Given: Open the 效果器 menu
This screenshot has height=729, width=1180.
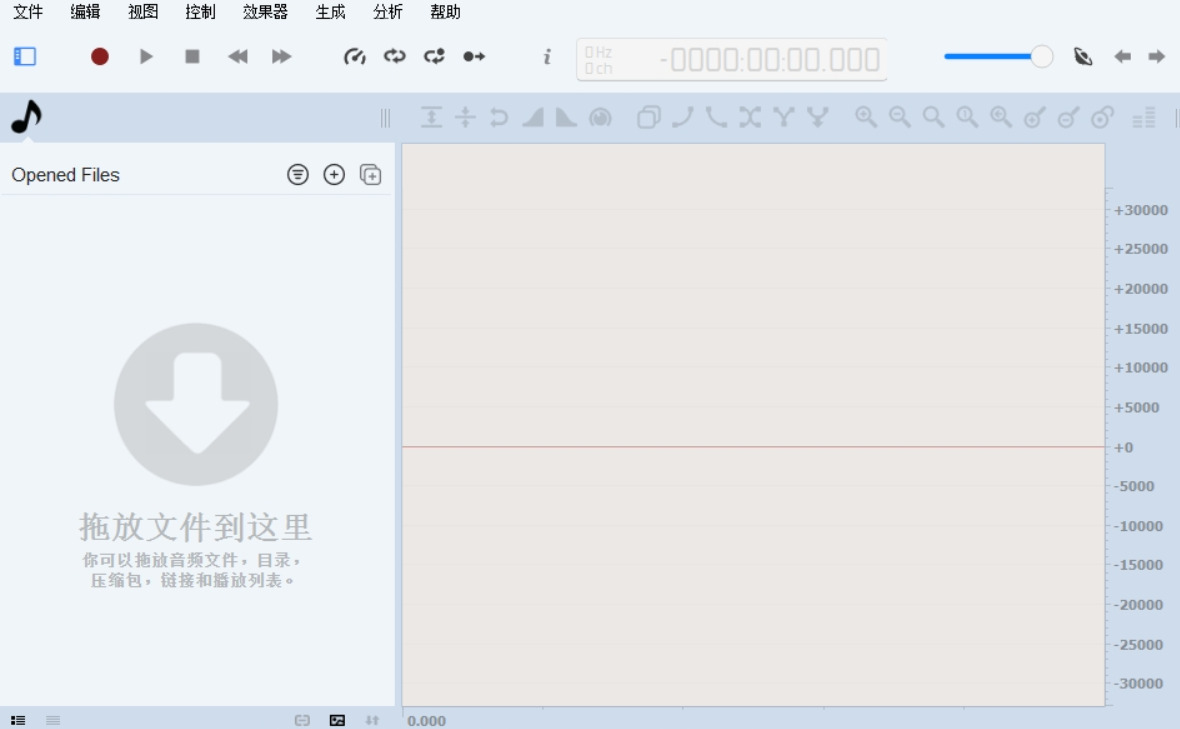Looking at the screenshot, I should [265, 12].
